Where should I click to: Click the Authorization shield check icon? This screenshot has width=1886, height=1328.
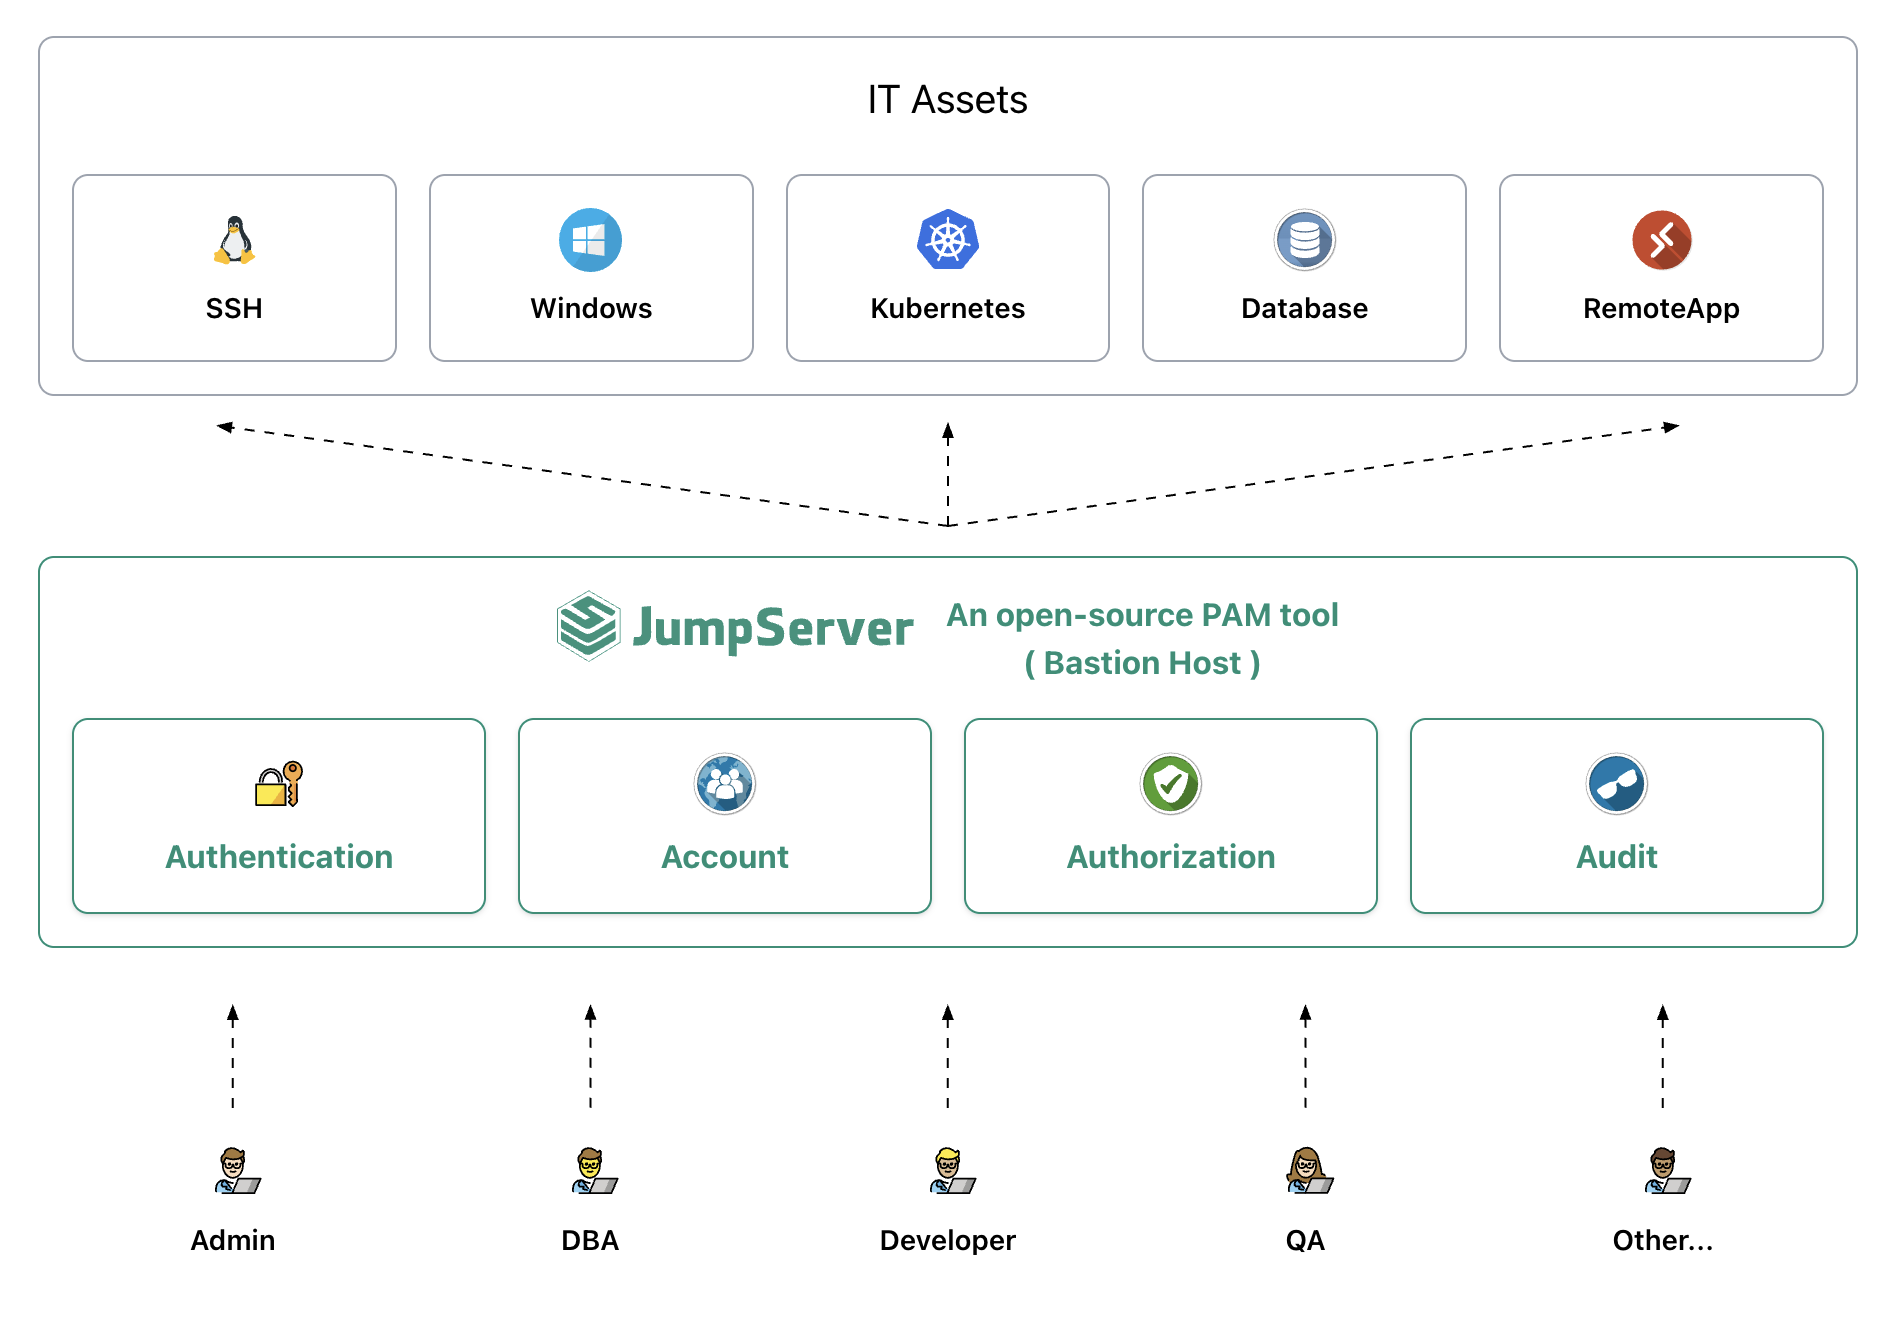(x=1171, y=784)
